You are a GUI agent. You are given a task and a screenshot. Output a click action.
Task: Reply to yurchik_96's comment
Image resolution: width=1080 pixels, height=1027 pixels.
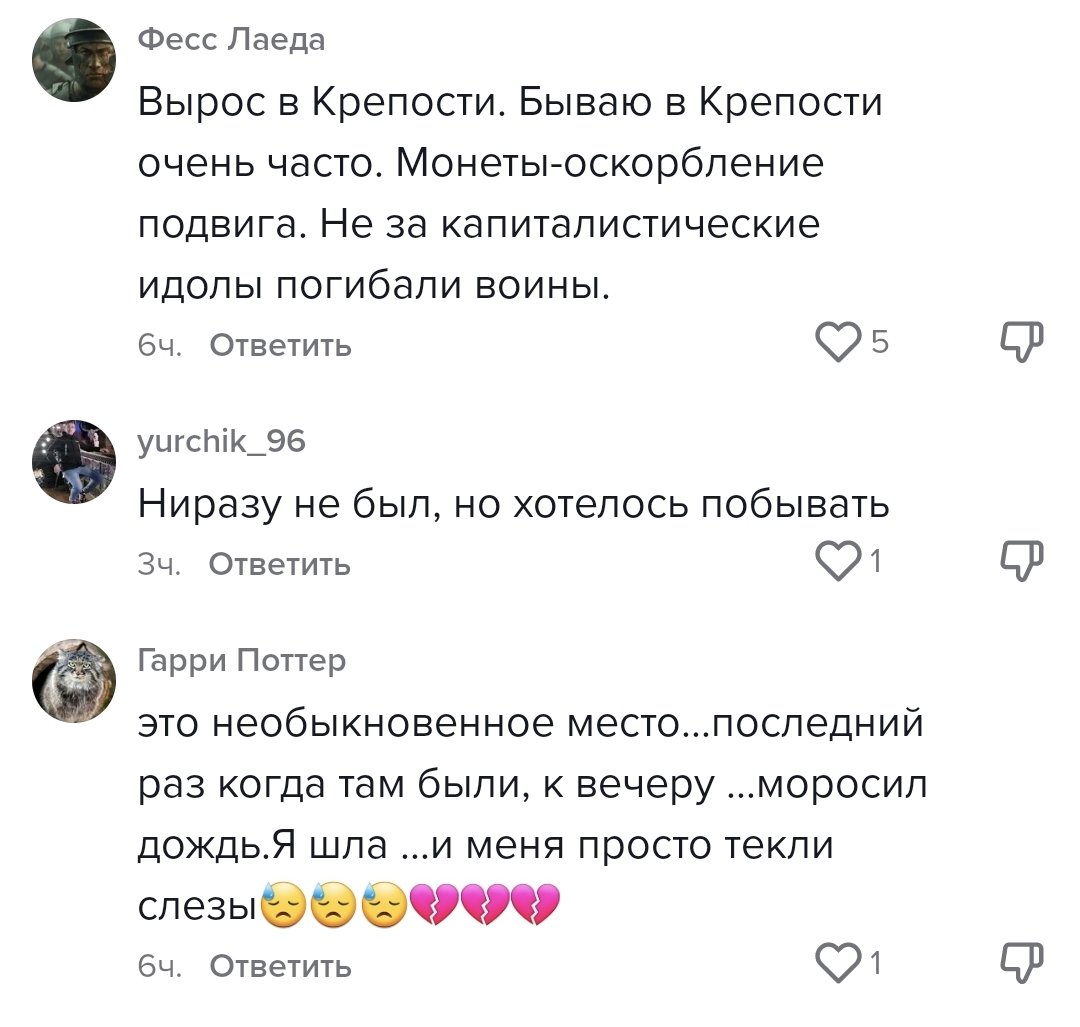tap(280, 564)
